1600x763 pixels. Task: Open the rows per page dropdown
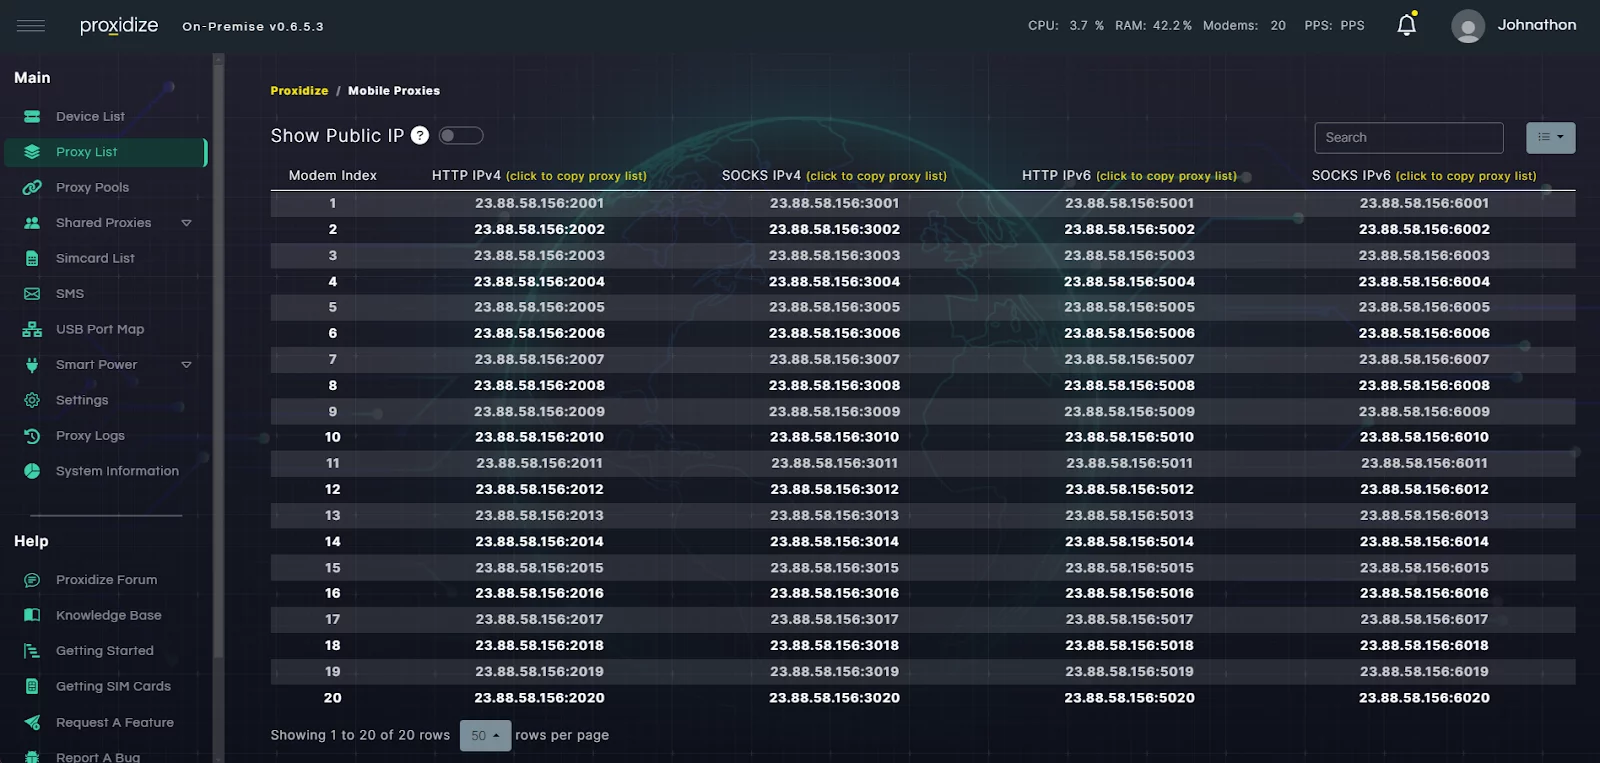485,736
